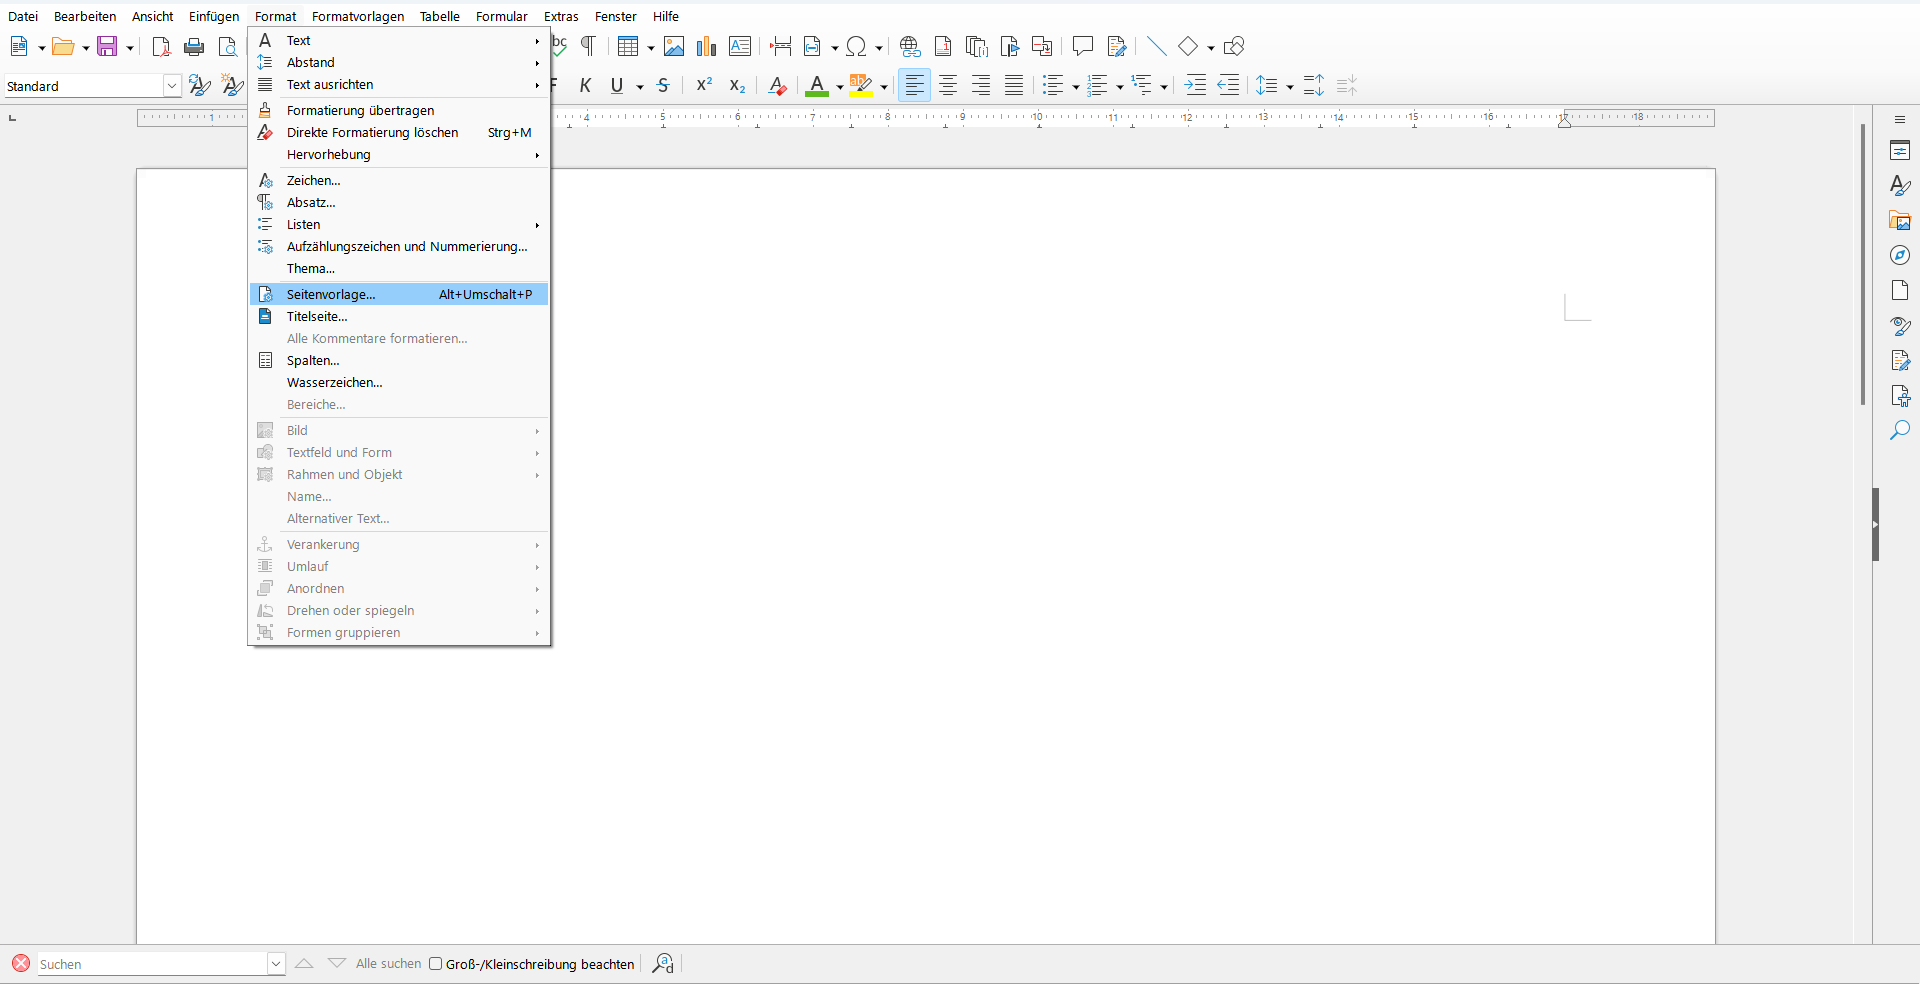Close the search toolbar with red X
The height and width of the screenshot is (984, 1920).
(21, 963)
